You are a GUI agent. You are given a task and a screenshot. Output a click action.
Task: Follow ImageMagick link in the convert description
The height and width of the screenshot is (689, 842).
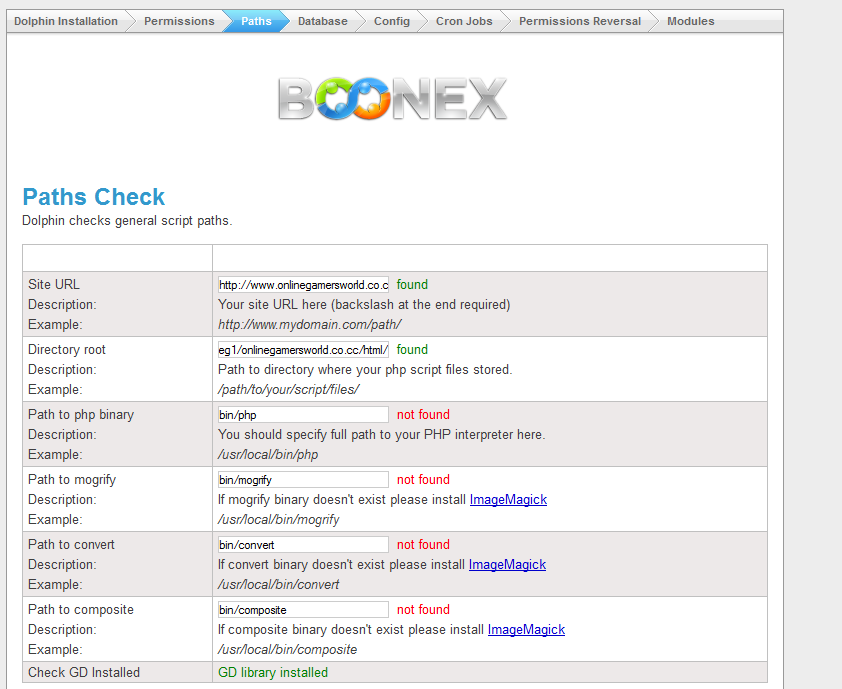(x=507, y=565)
